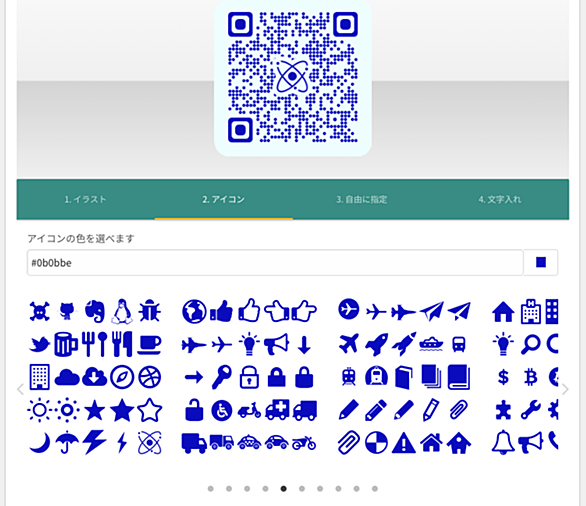Image resolution: width=586 pixels, height=506 pixels.
Task: Pick the wheelchair accessibility icon
Action: tap(222, 410)
